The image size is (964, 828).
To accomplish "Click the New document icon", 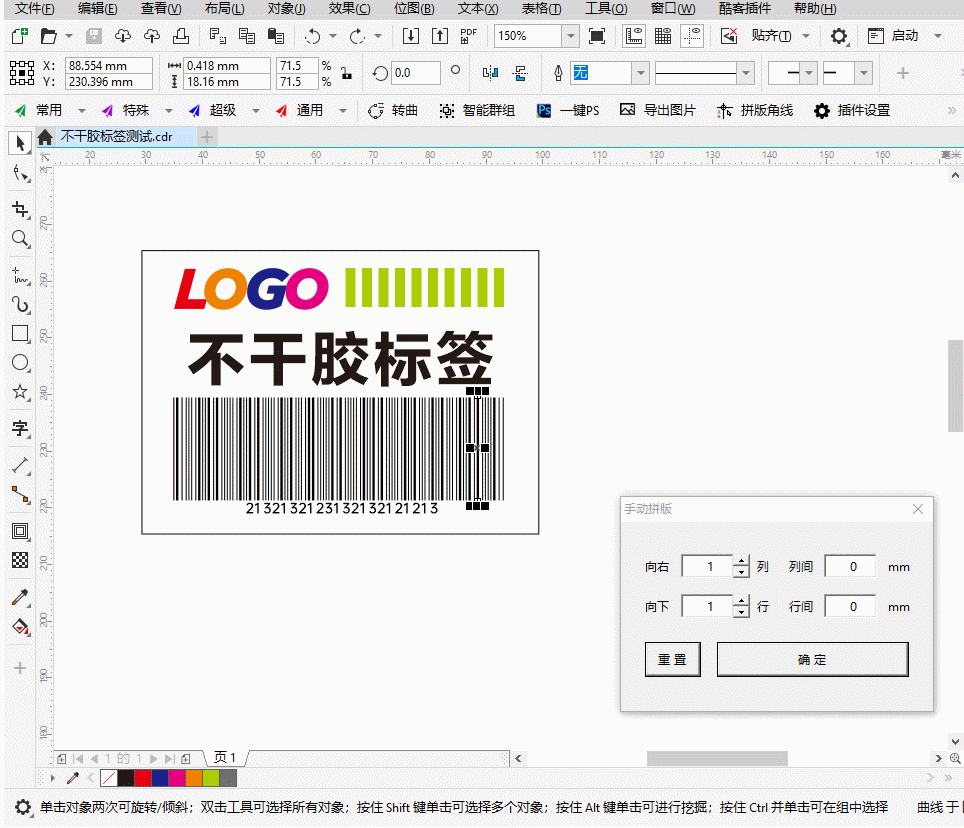I will [x=20, y=36].
